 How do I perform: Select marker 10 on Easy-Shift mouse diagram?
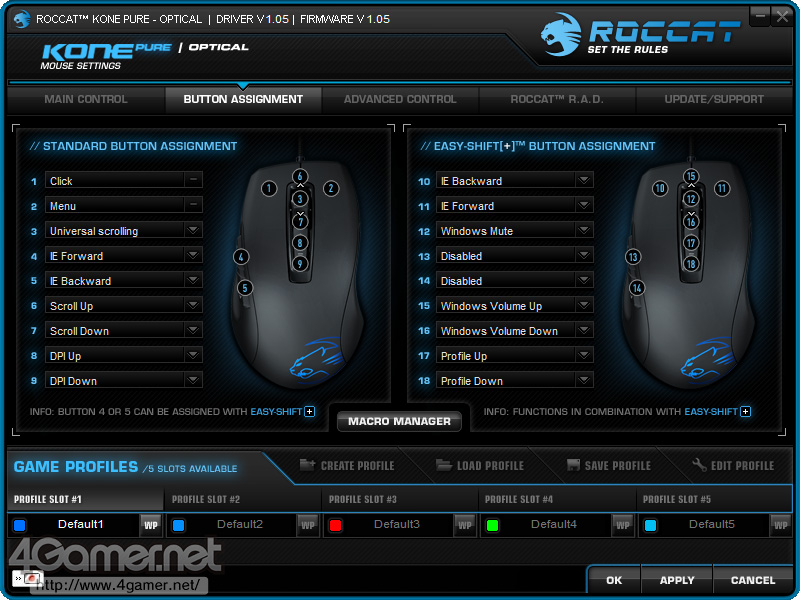[x=660, y=189]
